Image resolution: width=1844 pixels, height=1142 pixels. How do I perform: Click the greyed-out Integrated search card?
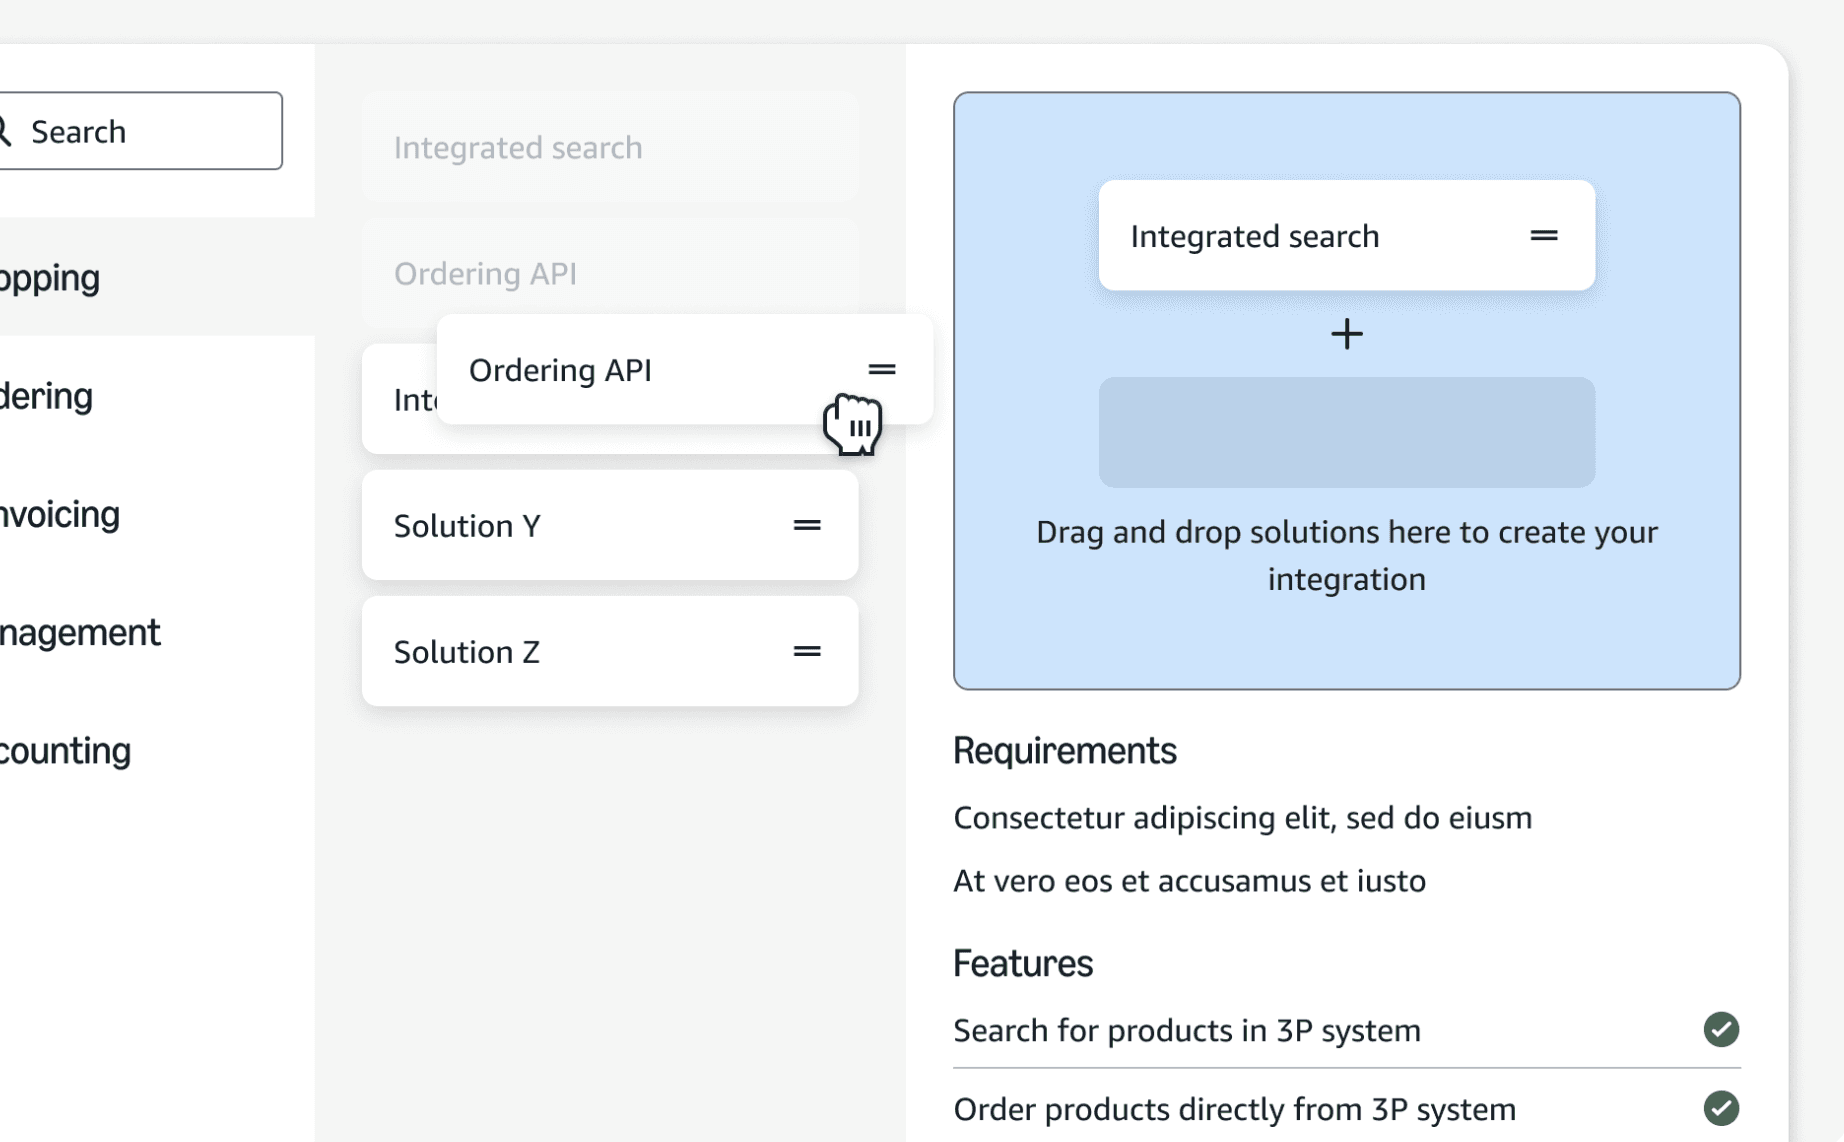[x=610, y=148]
